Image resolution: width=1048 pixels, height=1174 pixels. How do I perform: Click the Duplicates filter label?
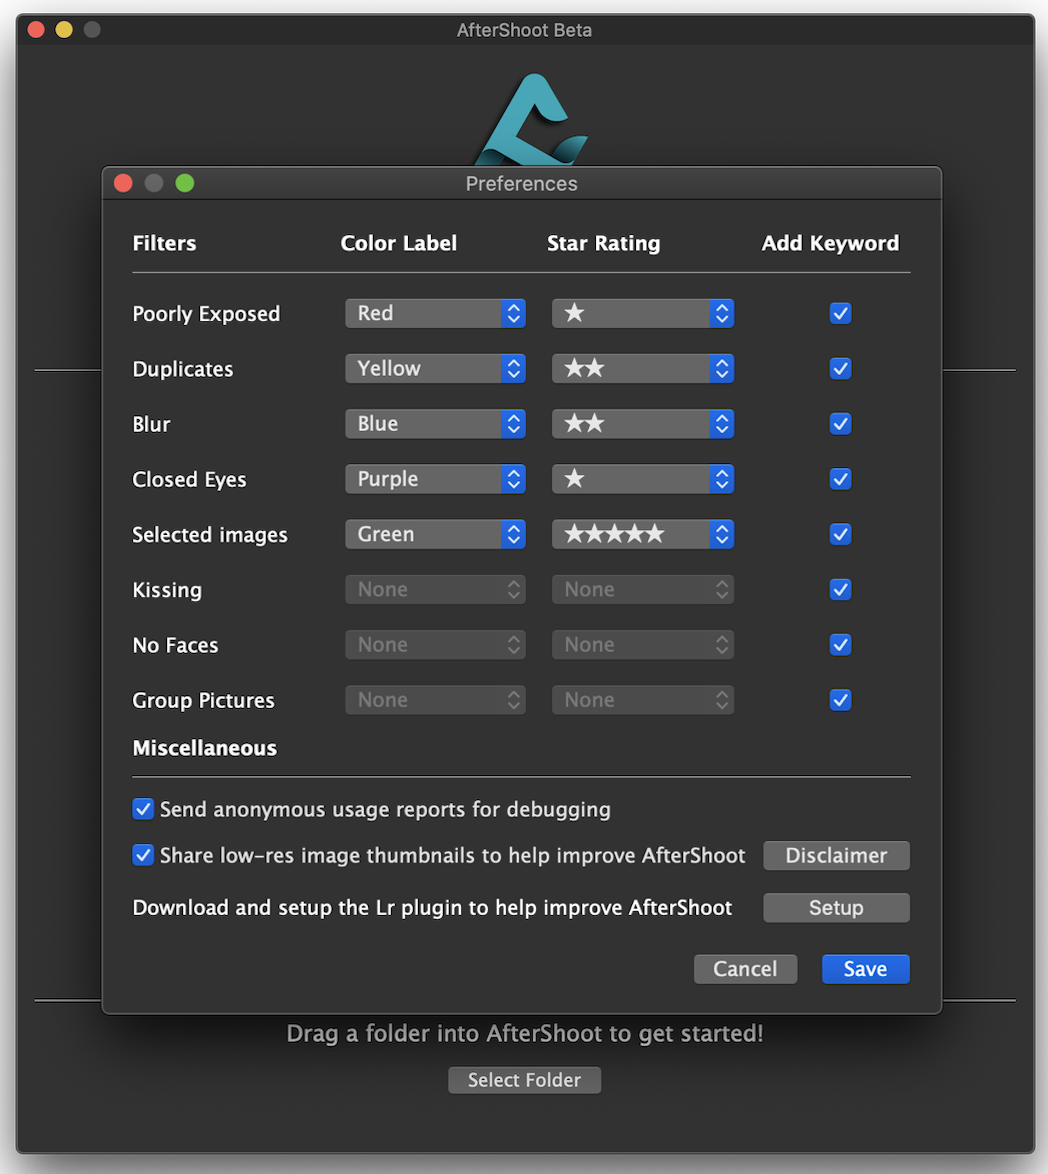pos(183,369)
